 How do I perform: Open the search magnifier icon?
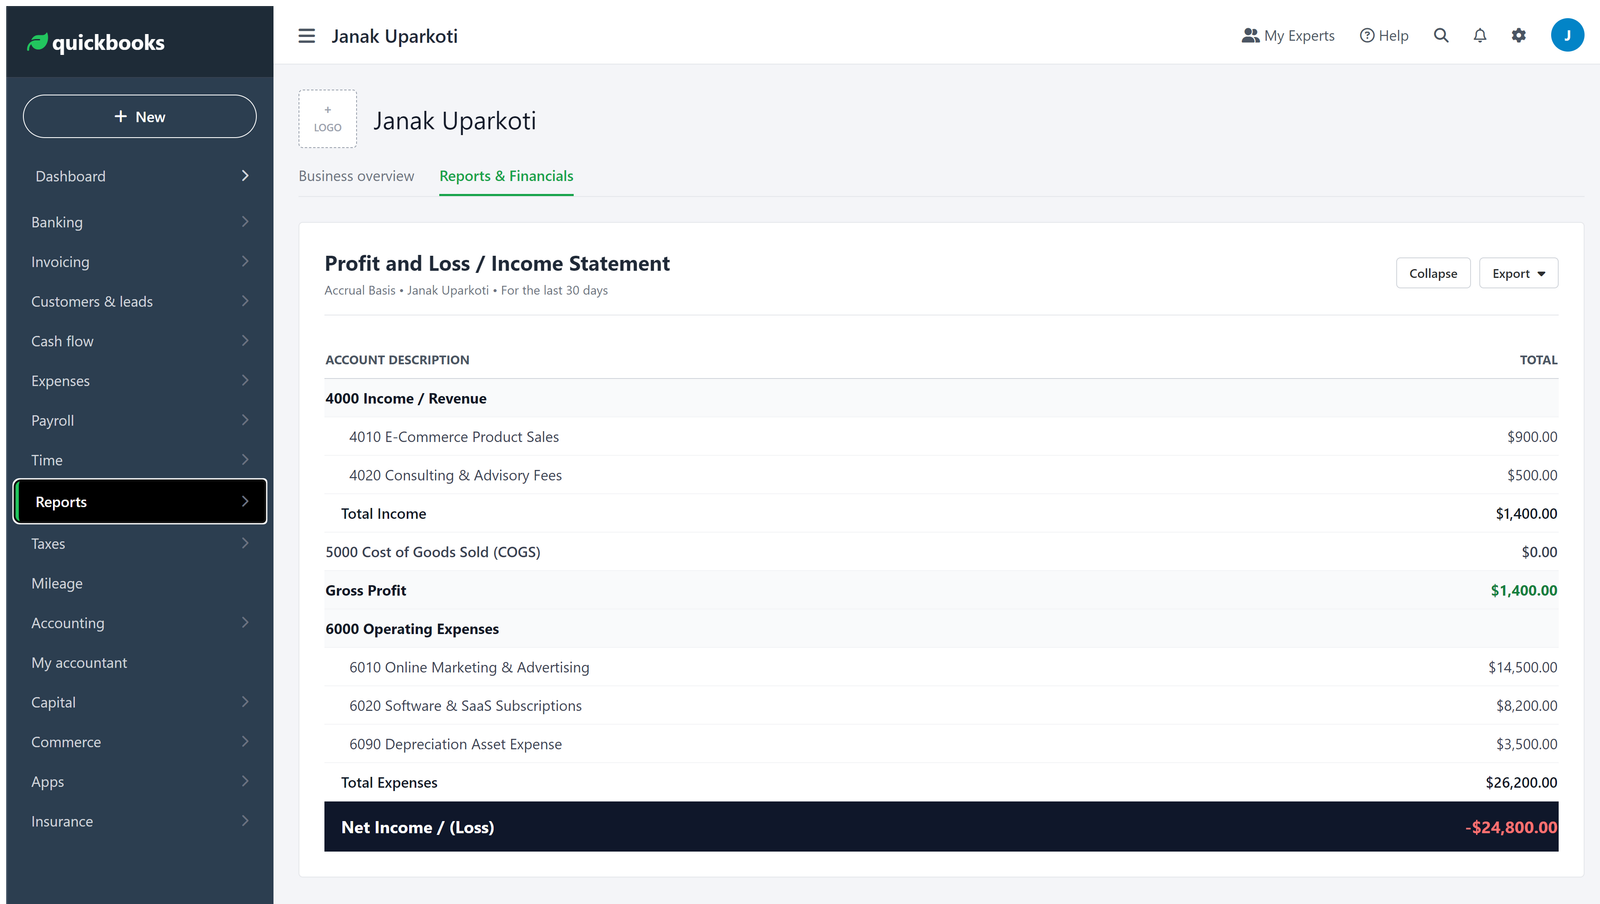1441,35
